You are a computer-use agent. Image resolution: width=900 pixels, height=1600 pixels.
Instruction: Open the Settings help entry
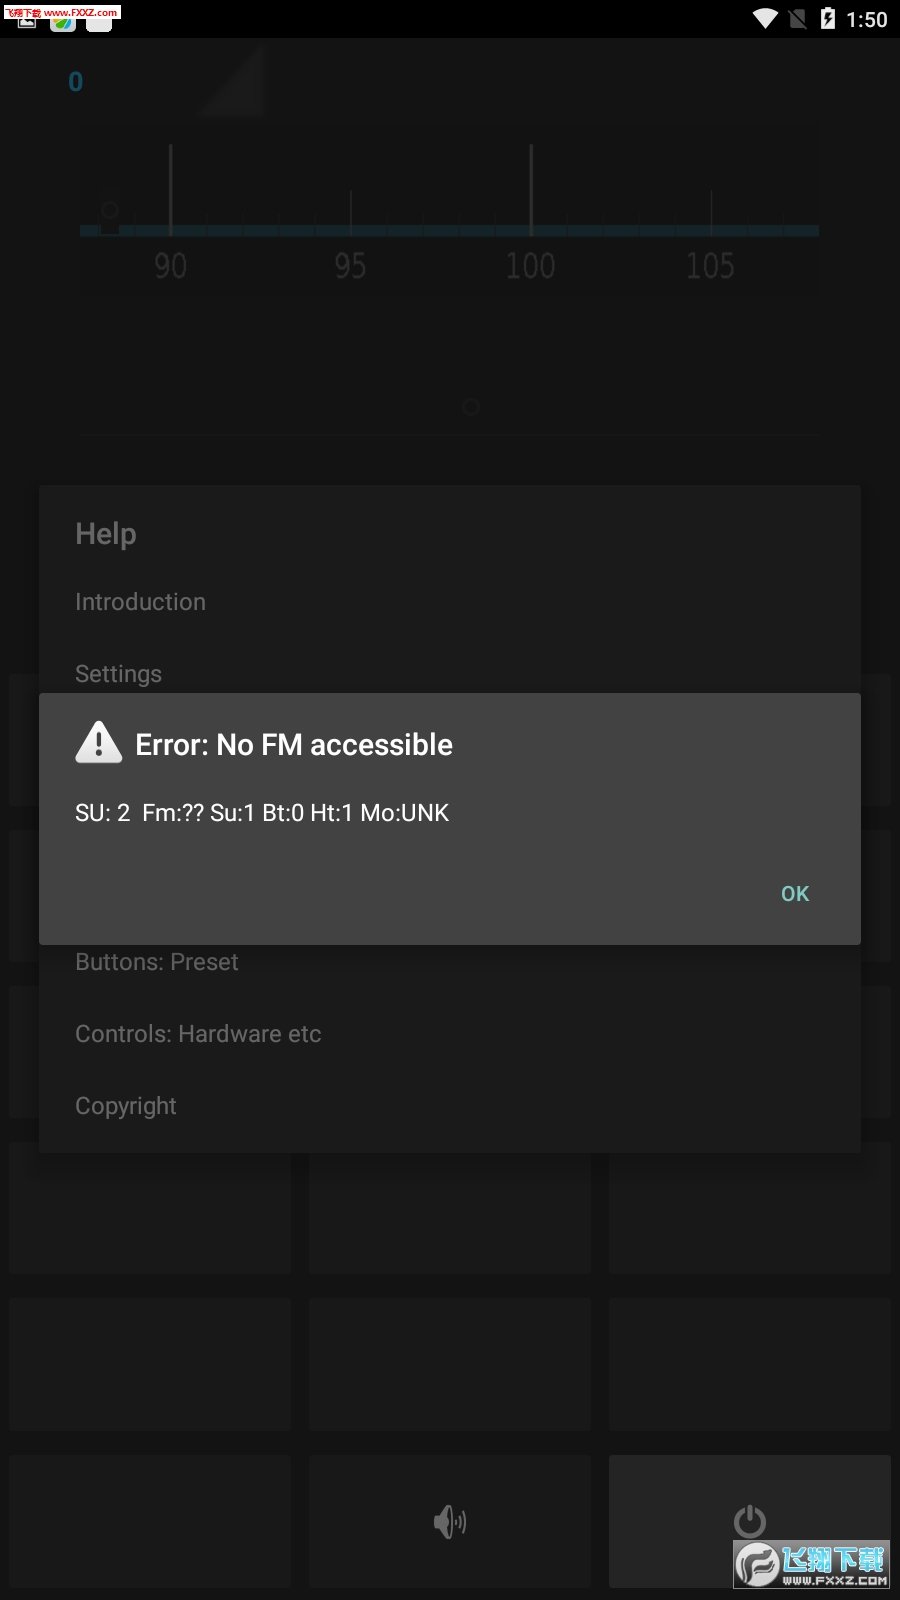click(x=118, y=674)
